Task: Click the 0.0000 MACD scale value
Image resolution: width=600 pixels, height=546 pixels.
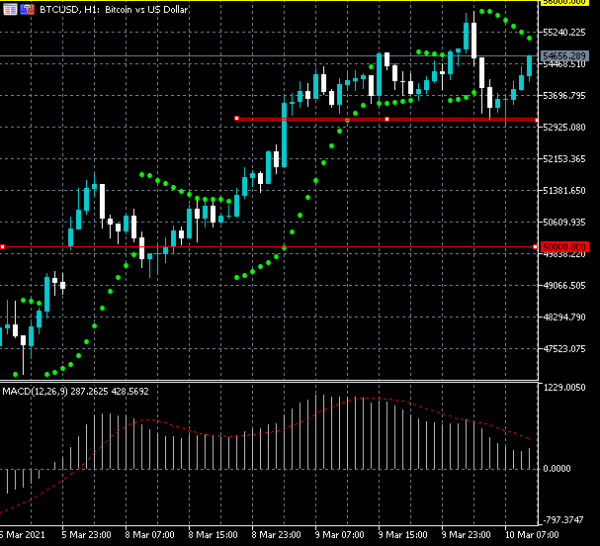Action: (x=557, y=469)
